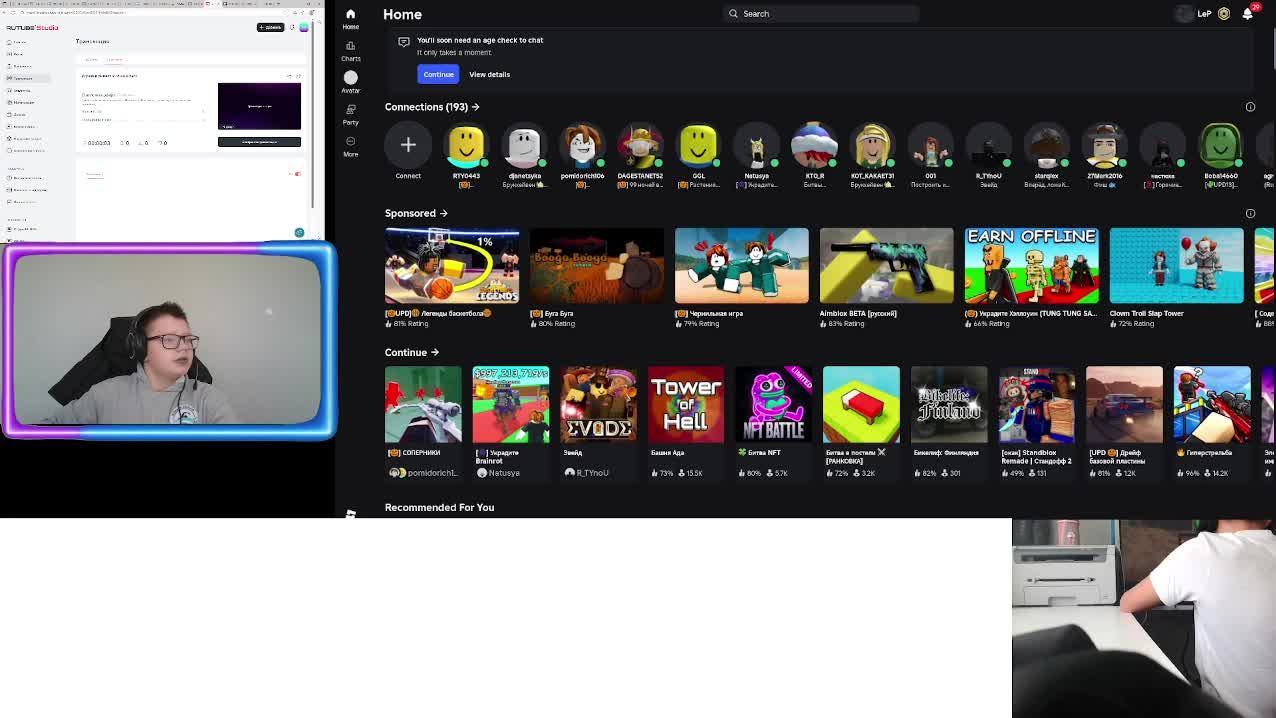The width and height of the screenshot is (1276, 718).
Task: Open Bikelife Finland game thumbnail
Action: (949, 405)
